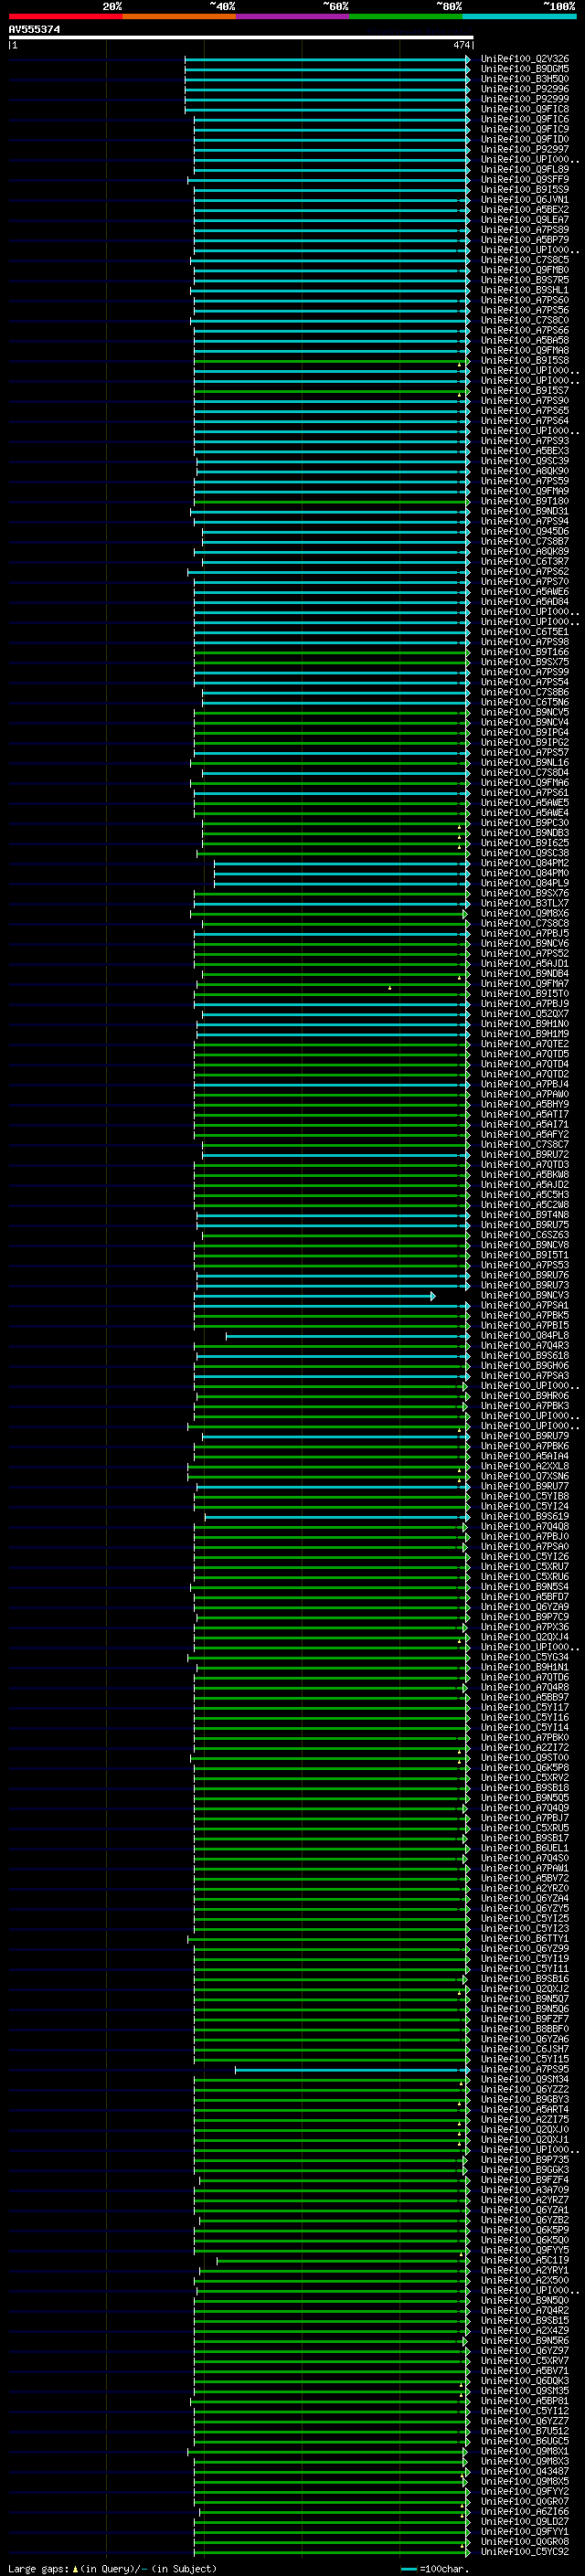Choose hit UniRef100_A2XXL8
Image resolution: width=585 pixels, height=2576 pixels.
coord(524,1467)
